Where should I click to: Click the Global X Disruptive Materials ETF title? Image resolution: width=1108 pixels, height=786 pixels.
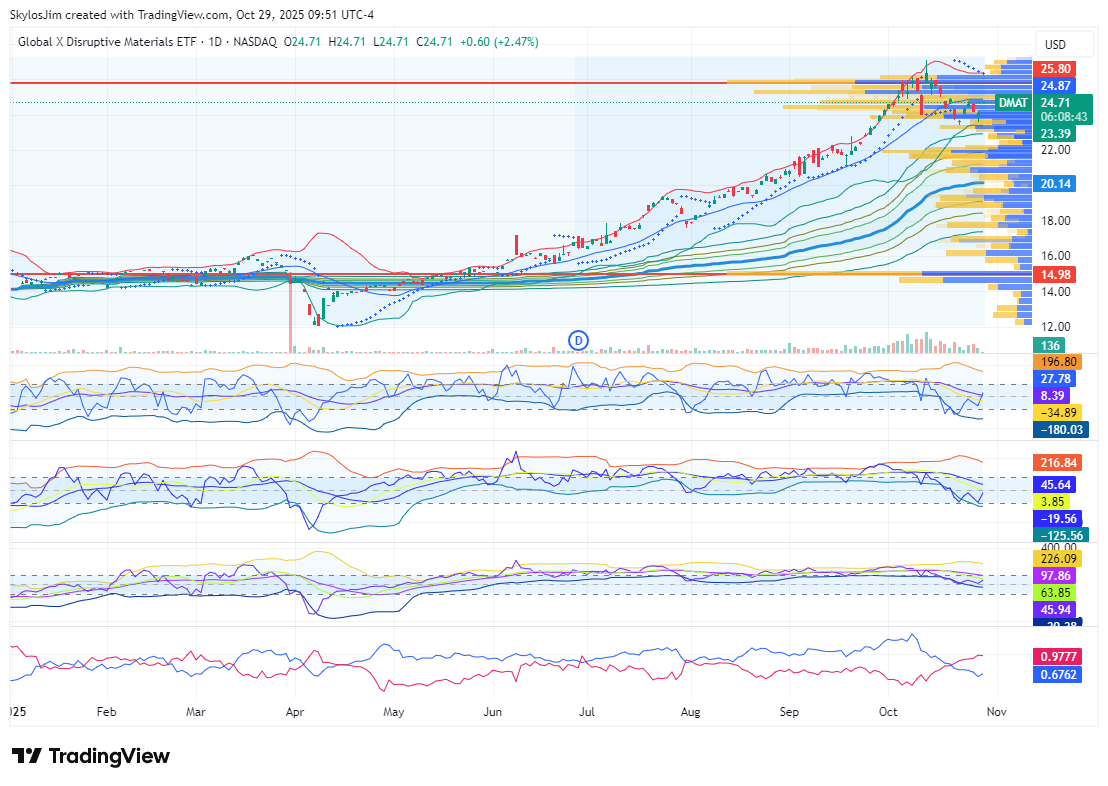click(105, 42)
